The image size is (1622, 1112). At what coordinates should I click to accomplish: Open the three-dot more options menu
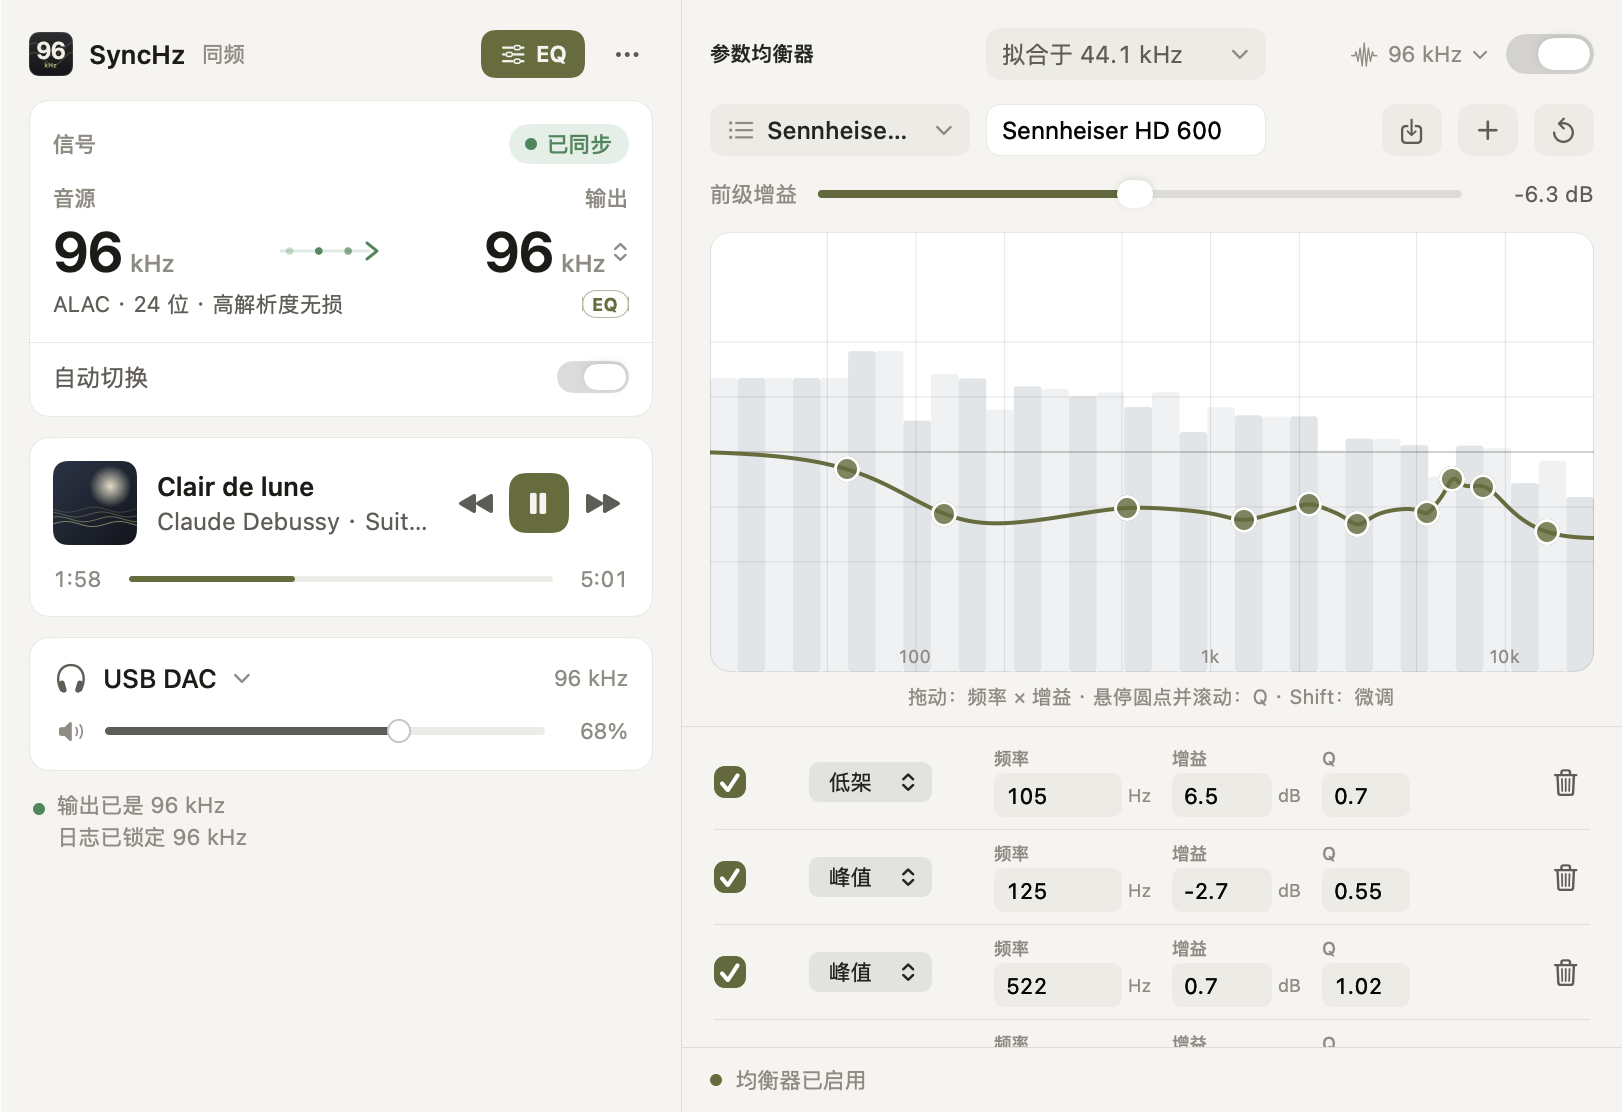(x=627, y=54)
